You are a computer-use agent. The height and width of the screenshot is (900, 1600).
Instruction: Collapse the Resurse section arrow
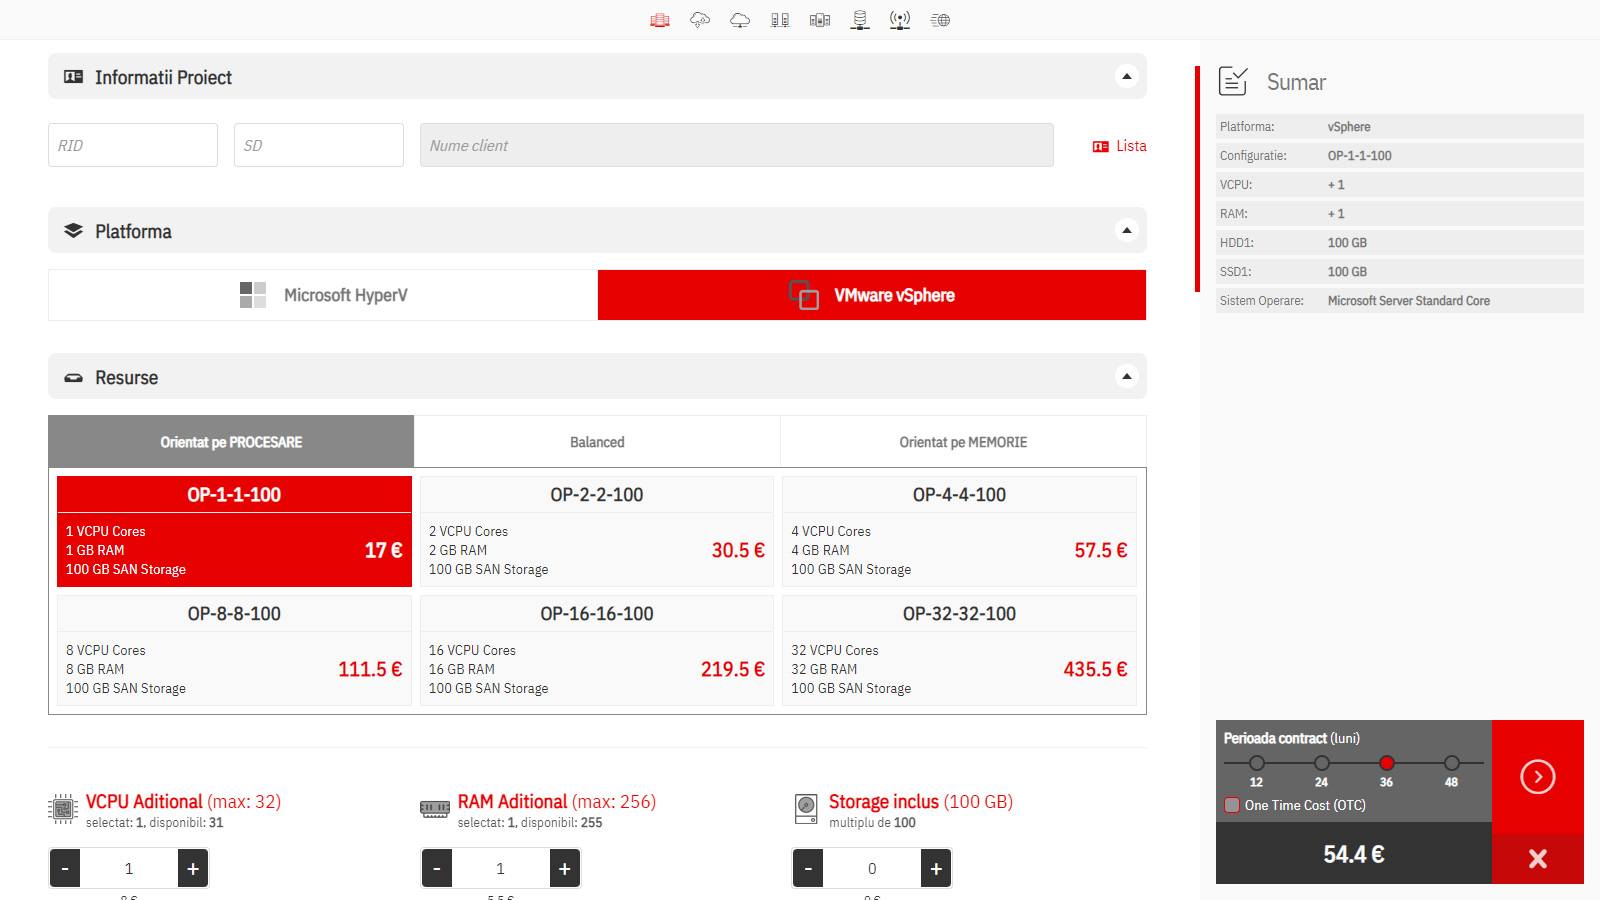[x=1127, y=377]
